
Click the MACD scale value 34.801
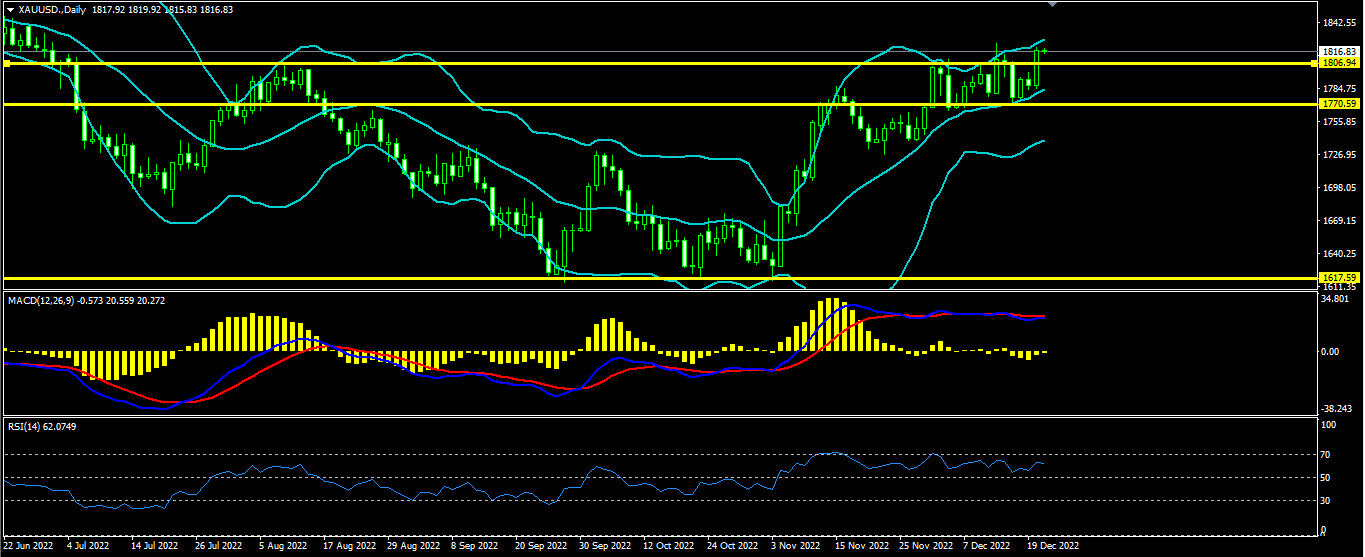pyautogui.click(x=1334, y=299)
